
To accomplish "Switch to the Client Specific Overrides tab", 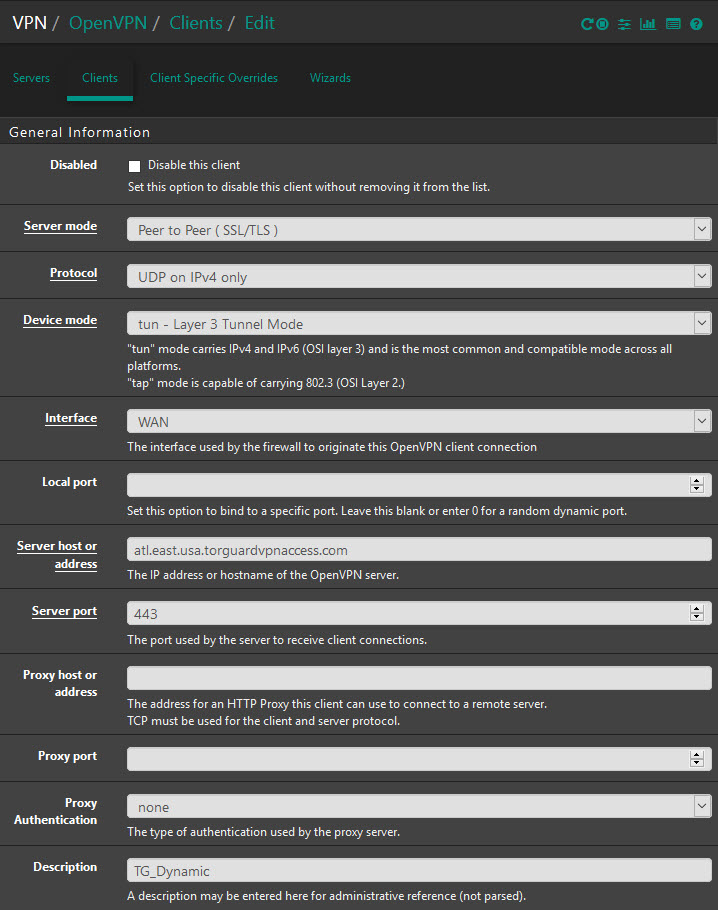I will pos(214,78).
